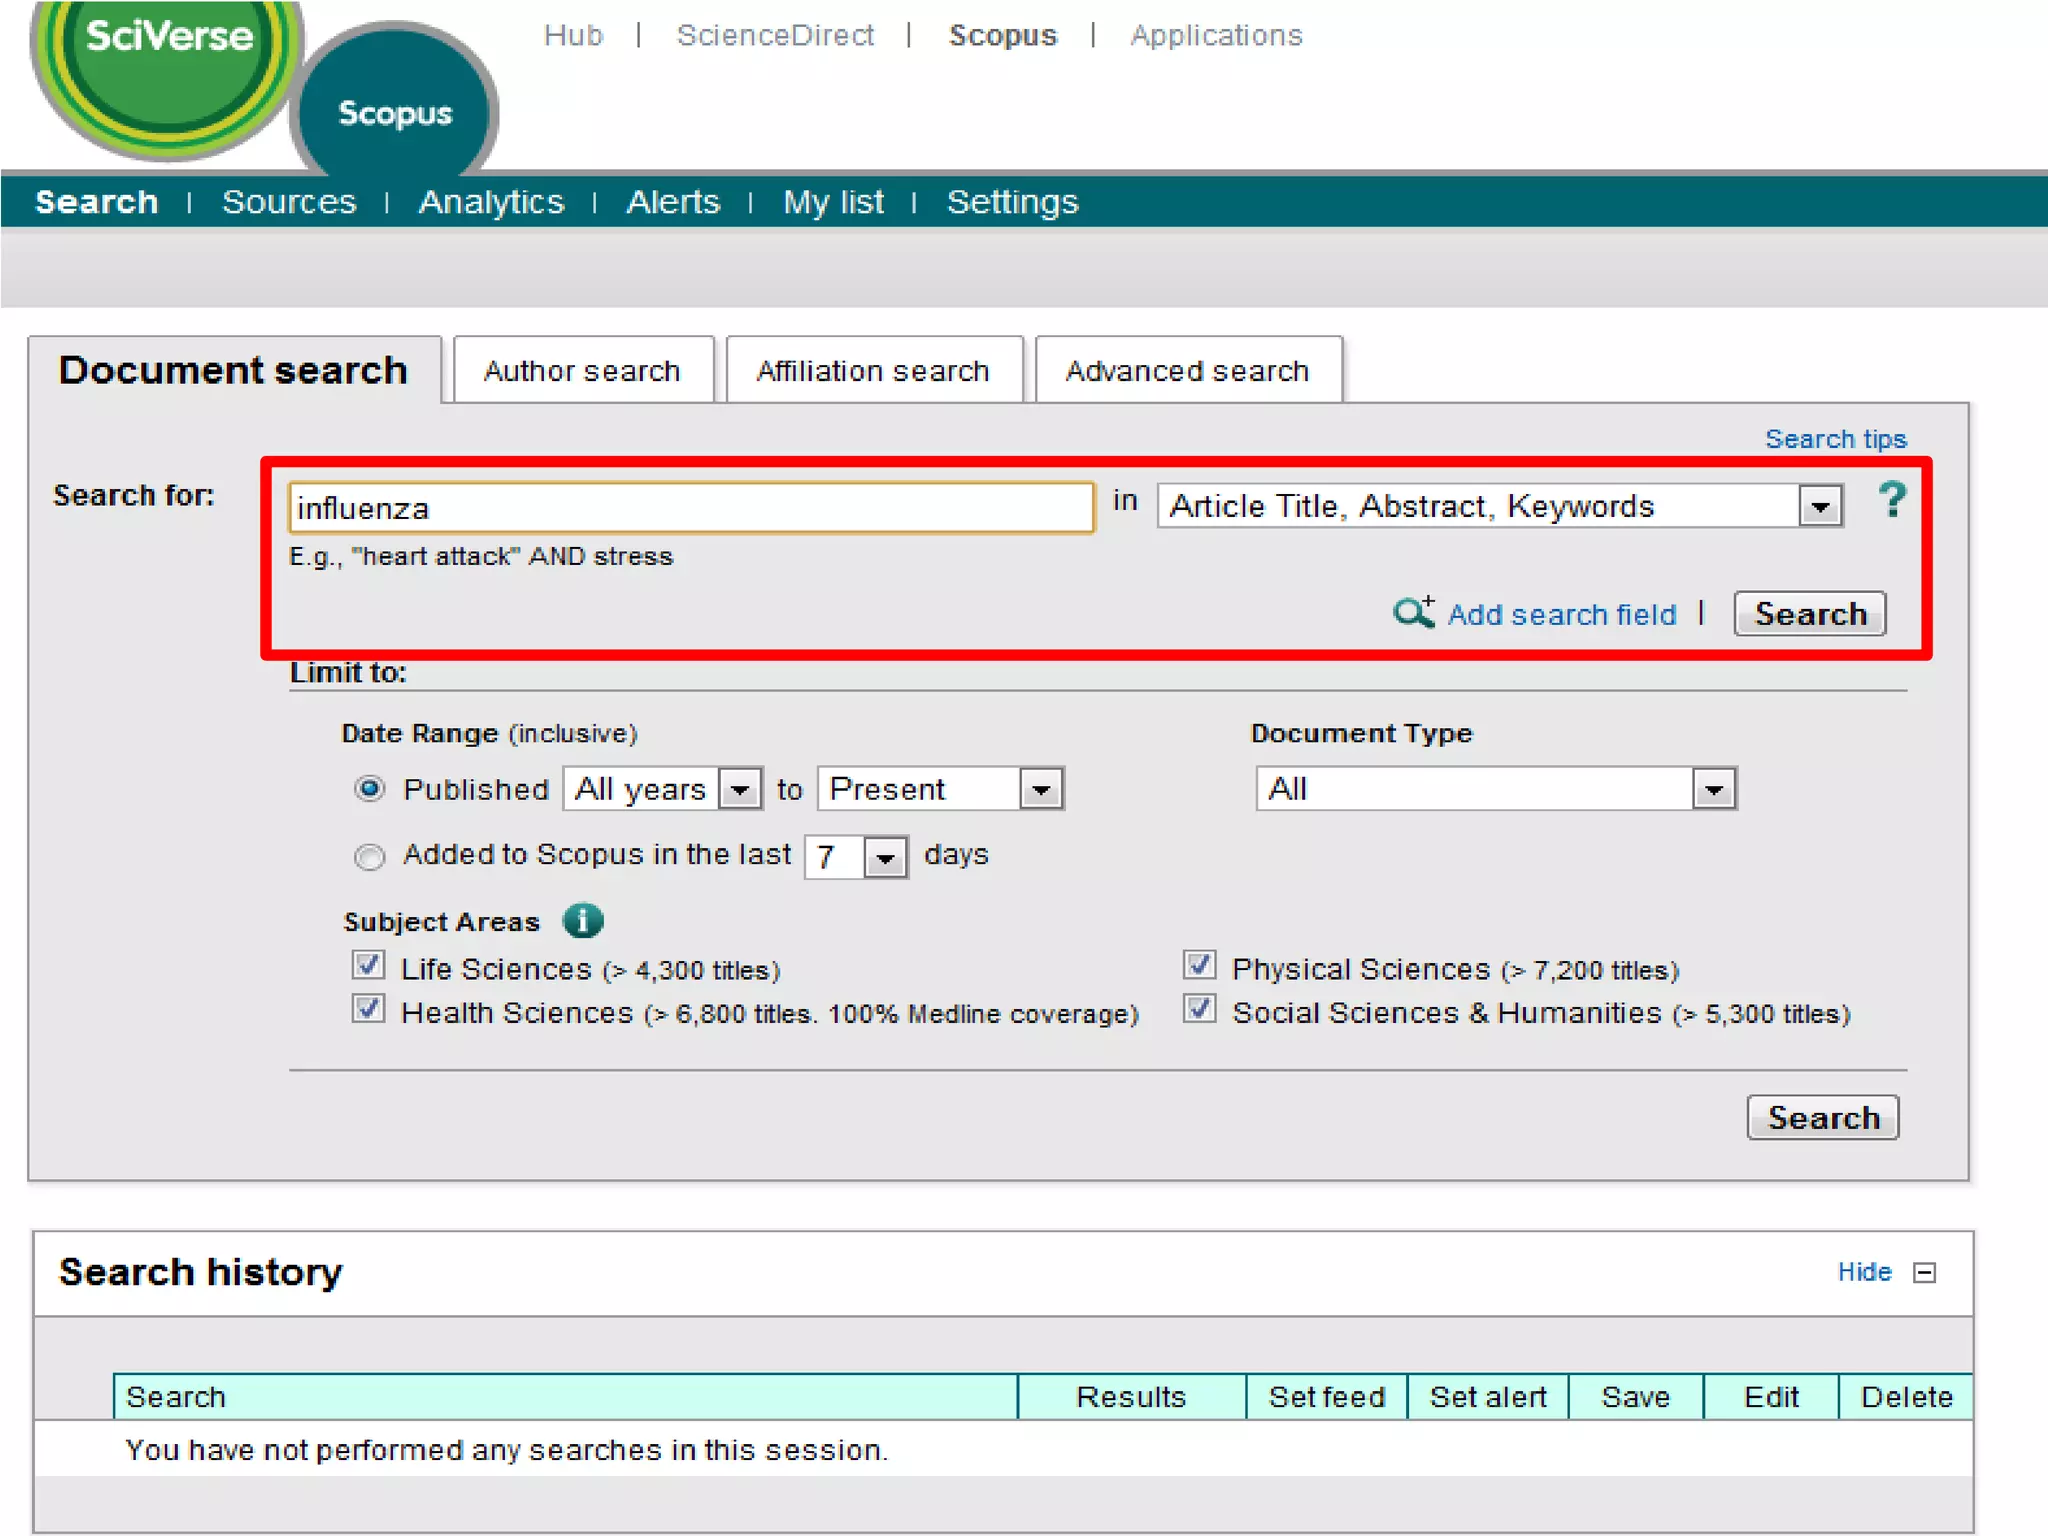Viewport: 2048px width, 1536px height.
Task: Uncheck the Life Sciences checkbox
Action: [x=368, y=966]
